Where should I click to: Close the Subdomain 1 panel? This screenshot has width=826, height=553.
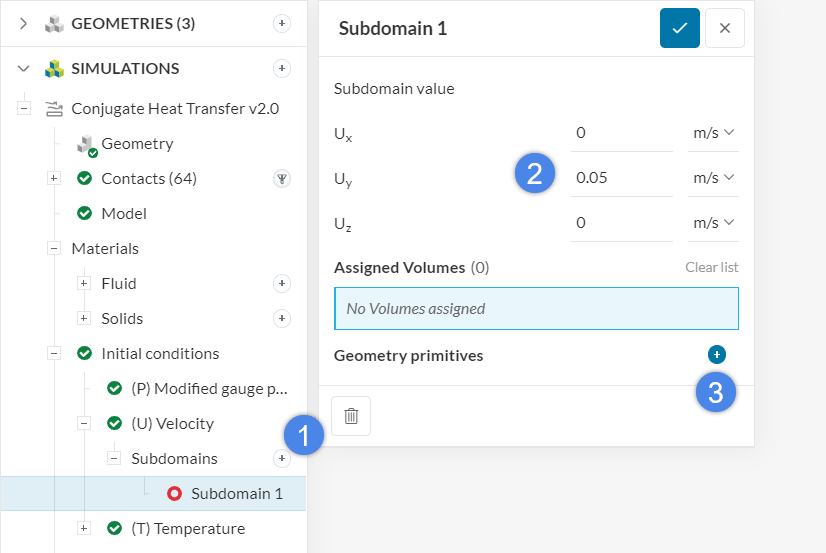(x=725, y=28)
